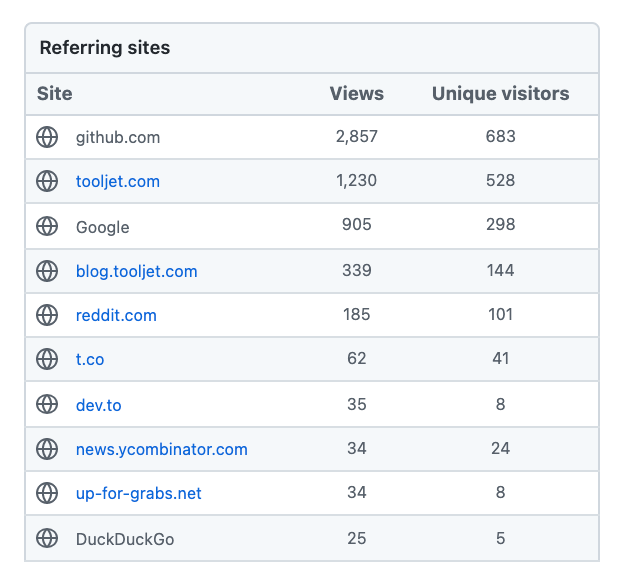Click the 528 unique visitors value
Screen dimensions: 622x586
501,180
